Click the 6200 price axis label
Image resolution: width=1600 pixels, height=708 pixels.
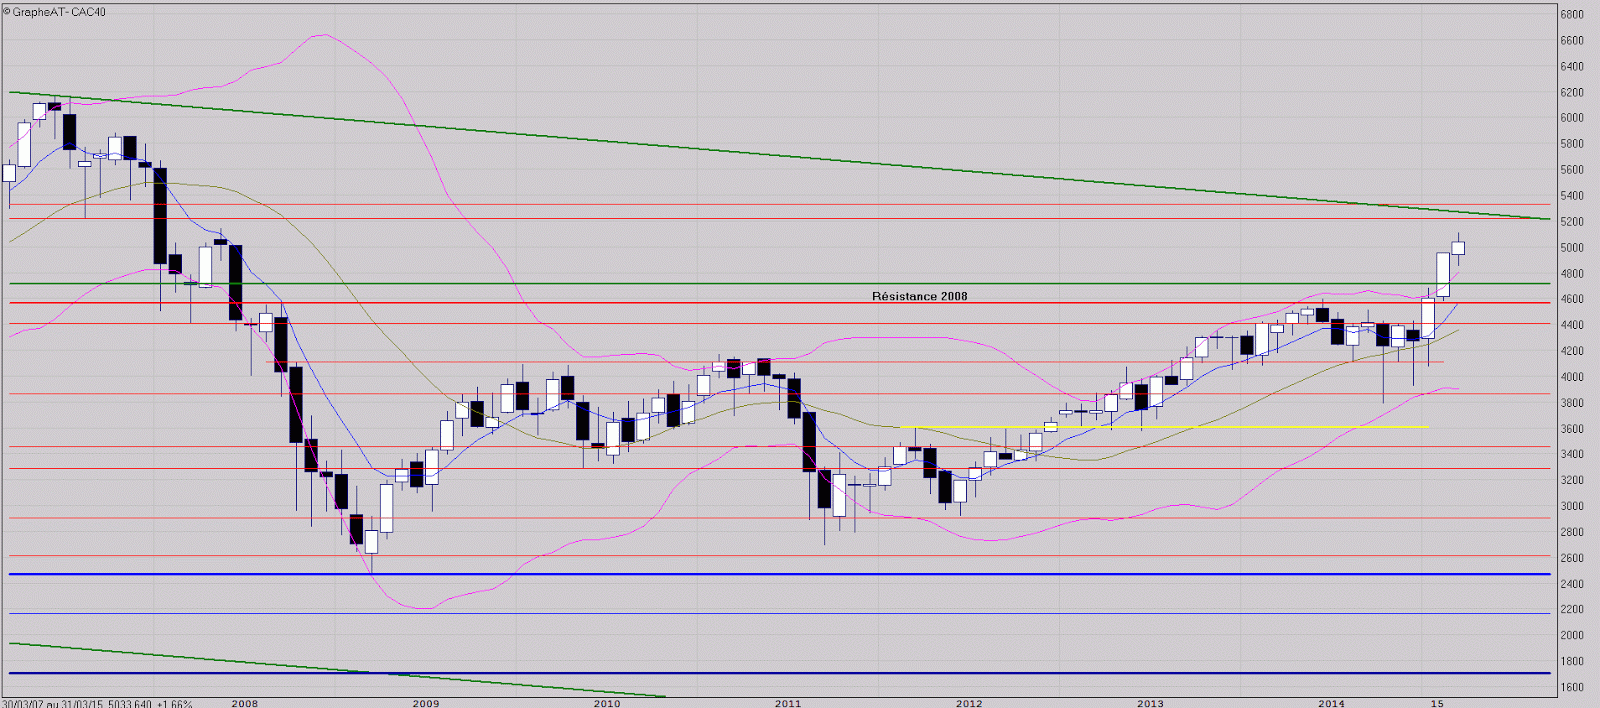point(1572,93)
